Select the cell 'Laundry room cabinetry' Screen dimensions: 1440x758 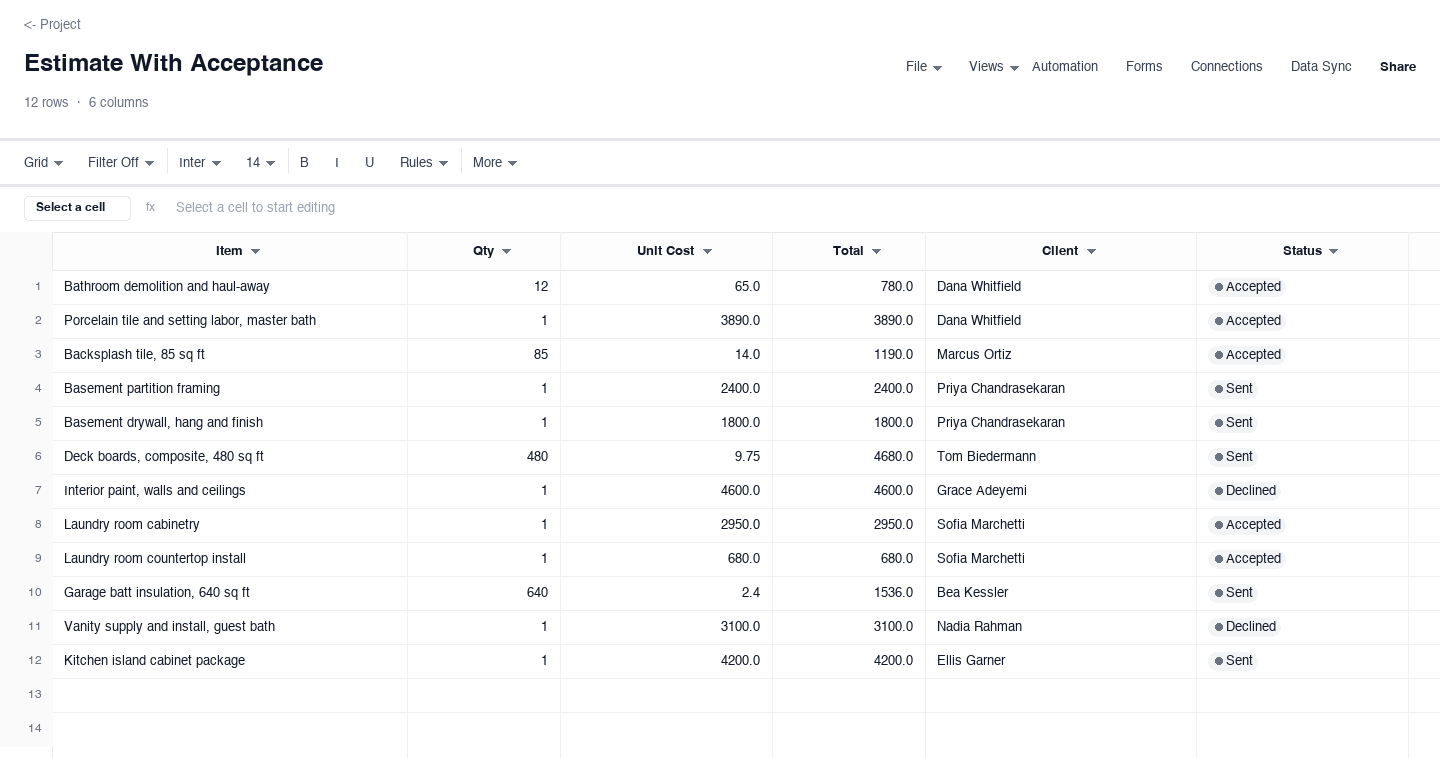click(x=230, y=525)
